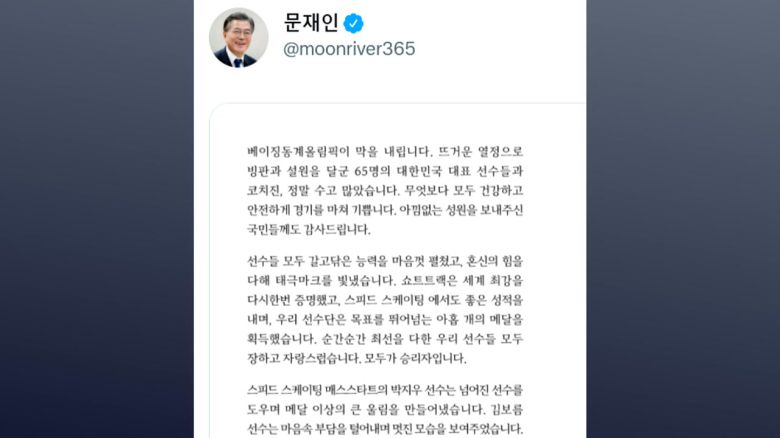Open the @moonriver365 handle link
Image resolution: width=780 pixels, height=438 pixels.
pyautogui.click(x=349, y=49)
